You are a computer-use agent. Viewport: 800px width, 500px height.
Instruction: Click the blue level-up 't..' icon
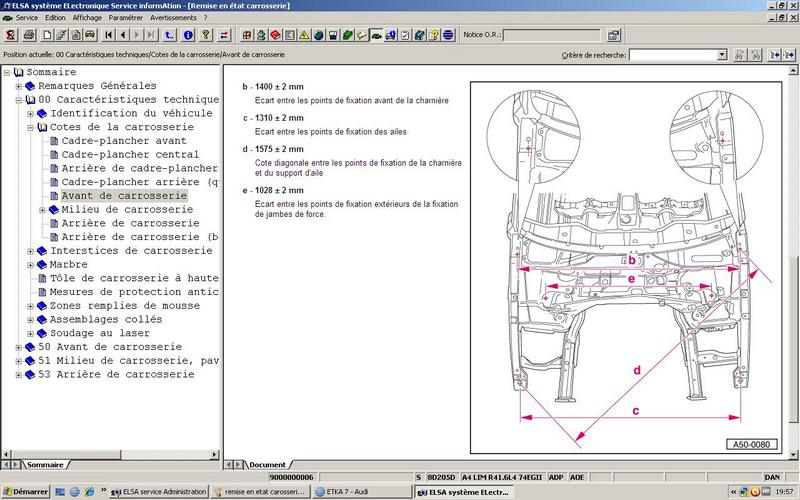click(169, 35)
